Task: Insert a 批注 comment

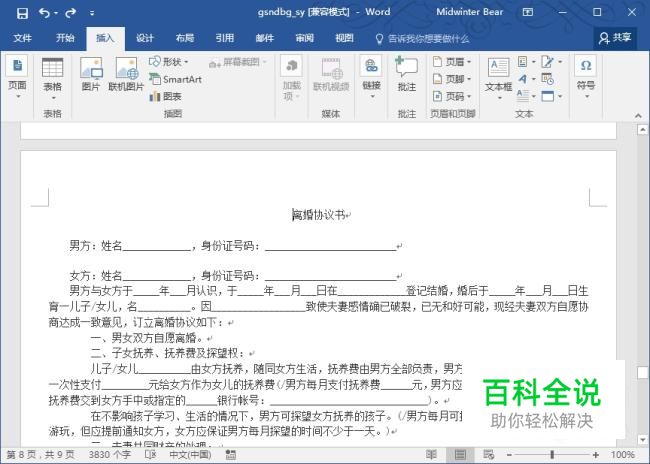Action: (407, 75)
